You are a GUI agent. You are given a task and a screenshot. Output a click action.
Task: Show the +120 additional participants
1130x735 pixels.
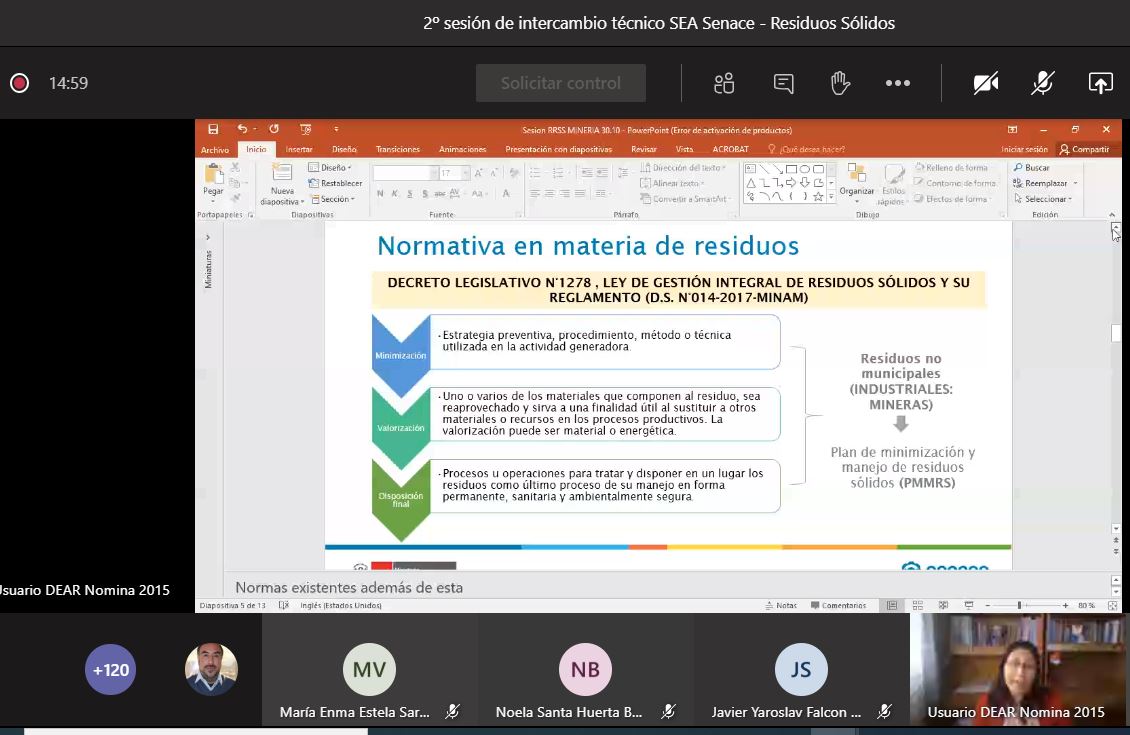(110, 670)
